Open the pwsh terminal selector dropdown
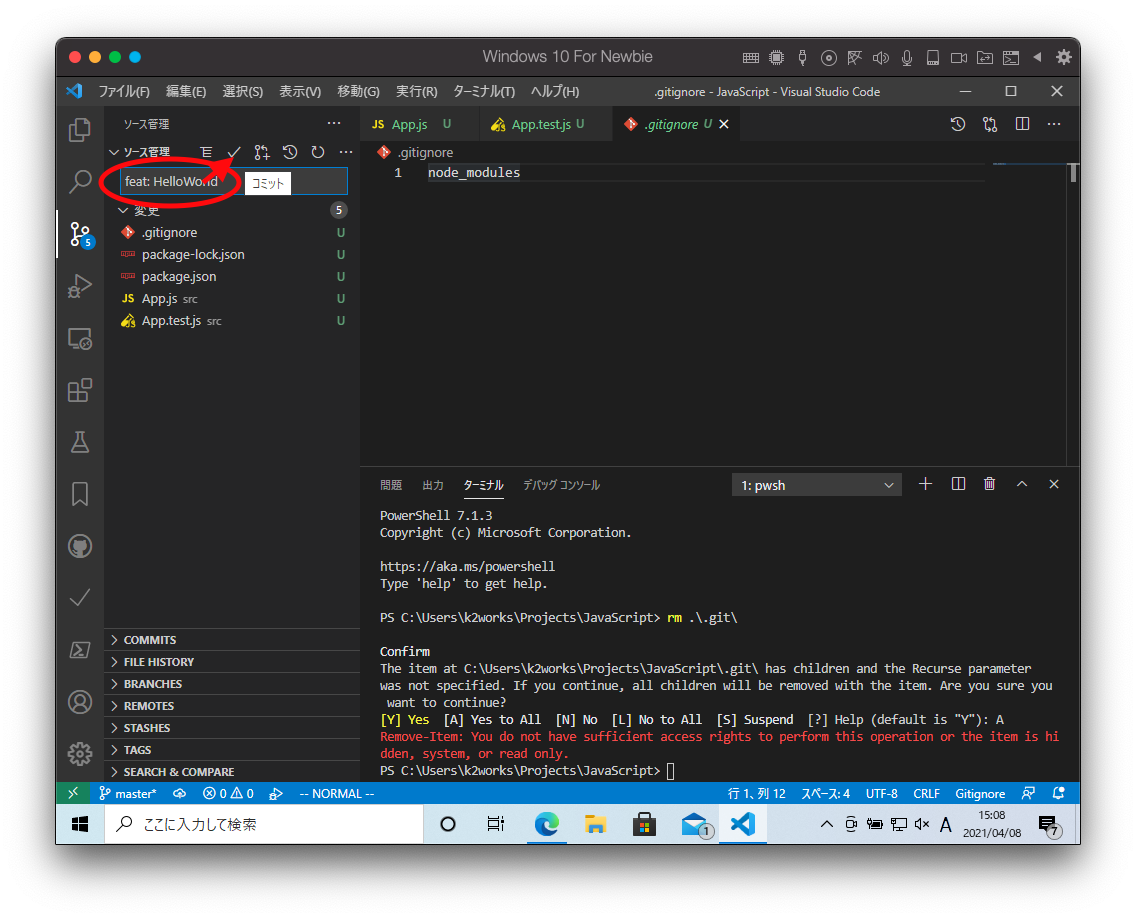Image resolution: width=1136 pixels, height=918 pixels. coord(816,485)
